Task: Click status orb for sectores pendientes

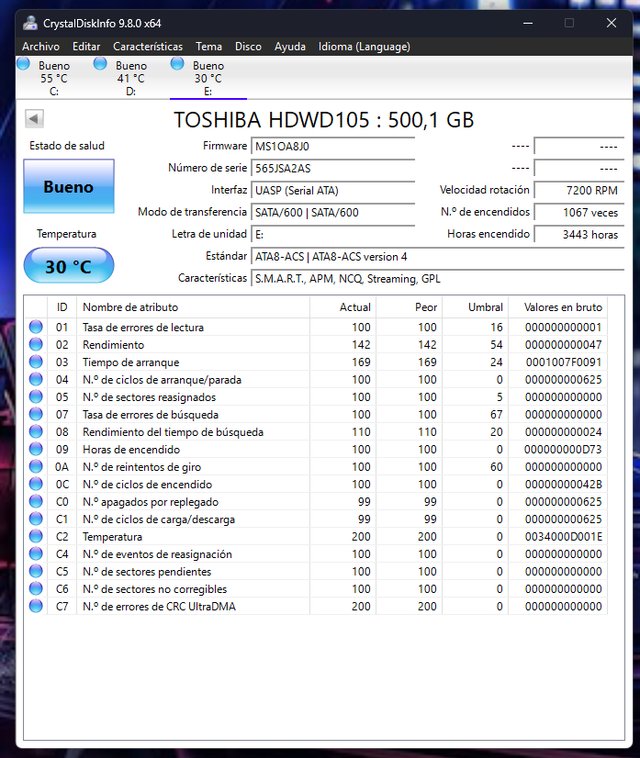Action: (36, 571)
